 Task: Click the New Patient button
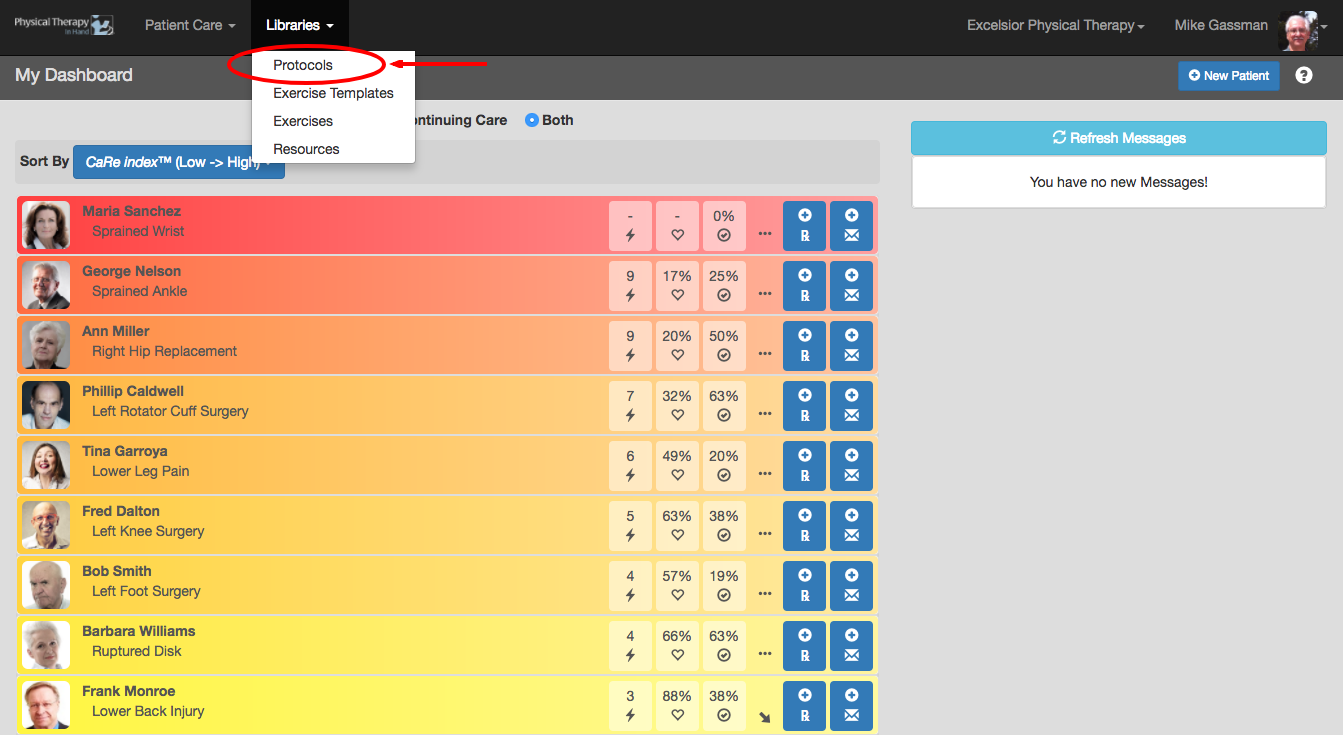[x=1228, y=75]
